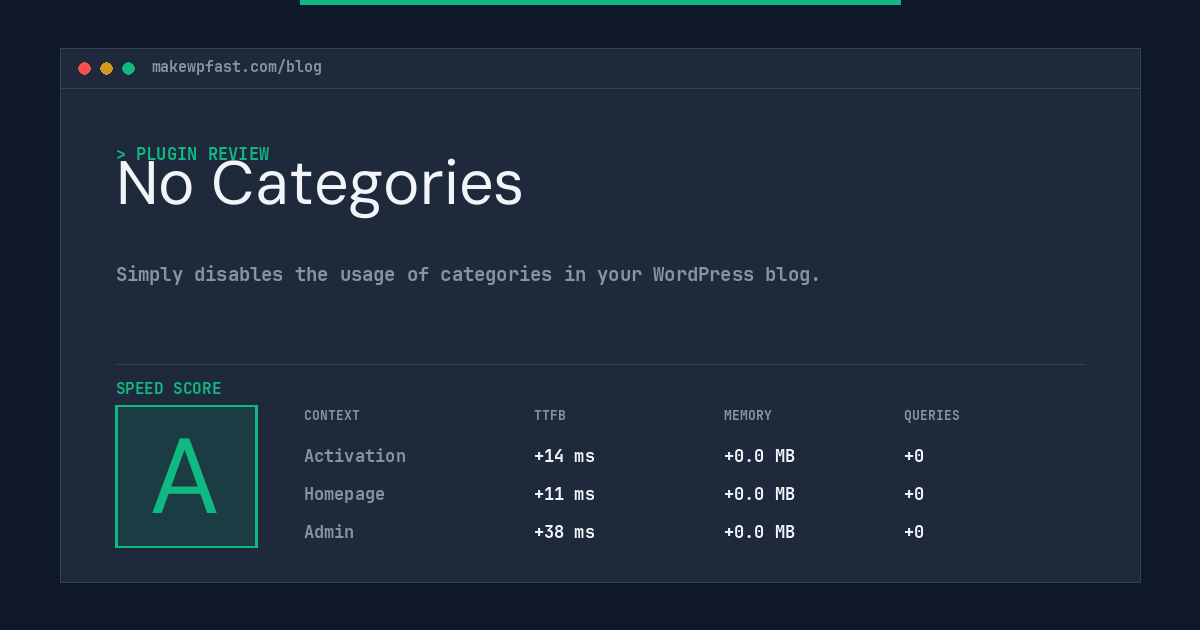The height and width of the screenshot is (630, 1200).
Task: Click the grade A score box
Action: tap(186, 476)
